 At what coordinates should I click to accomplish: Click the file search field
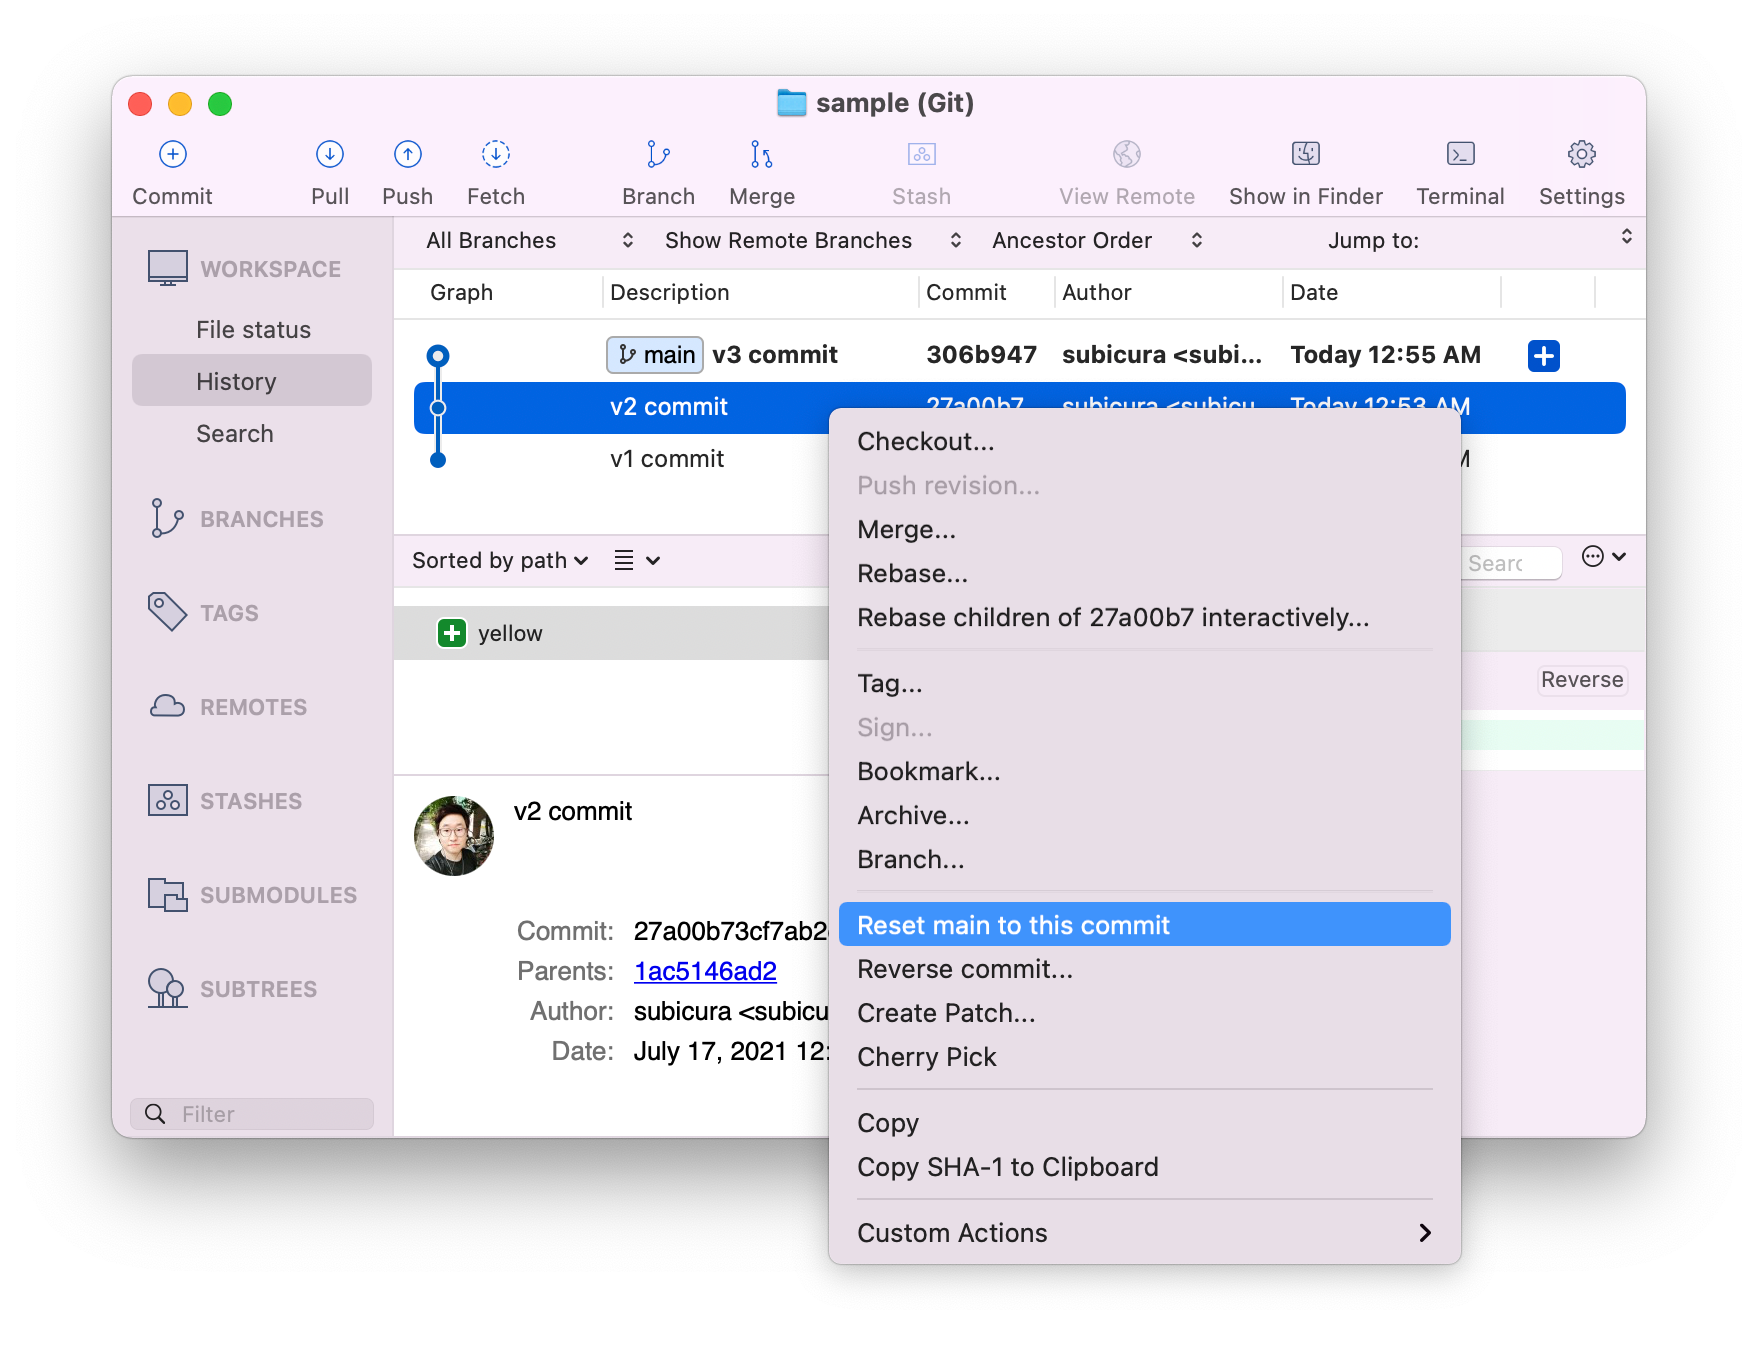tap(1511, 563)
